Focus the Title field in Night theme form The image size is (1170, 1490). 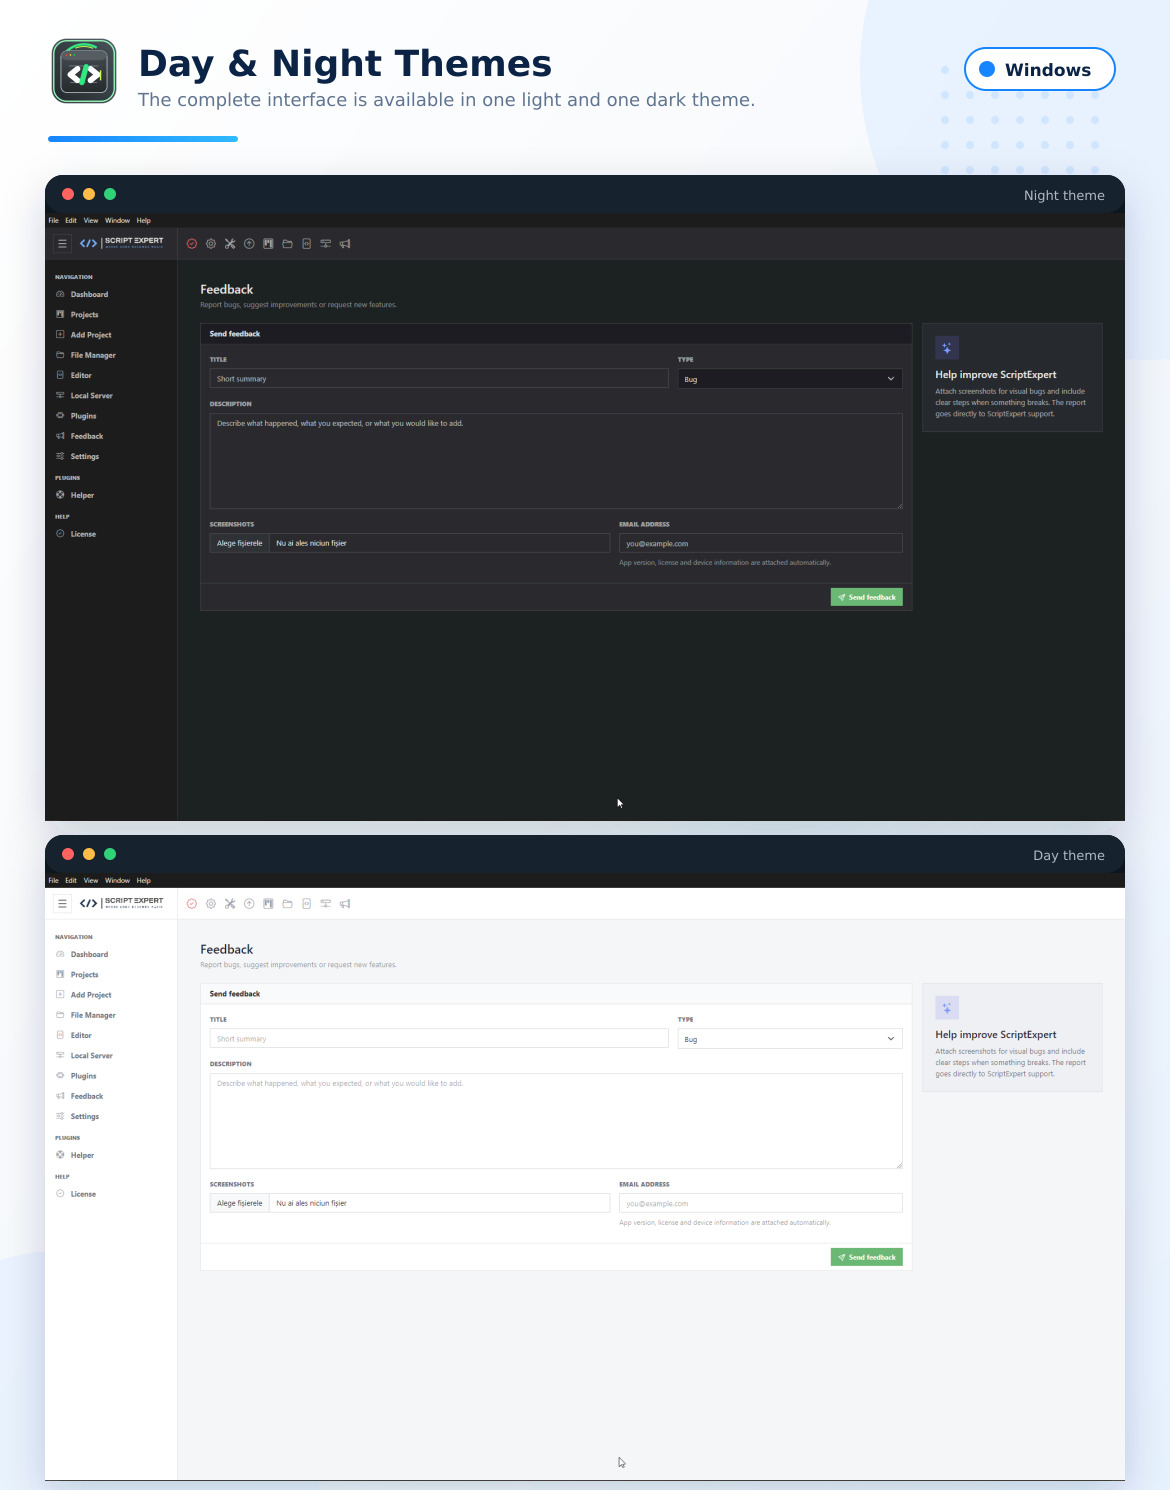point(439,379)
